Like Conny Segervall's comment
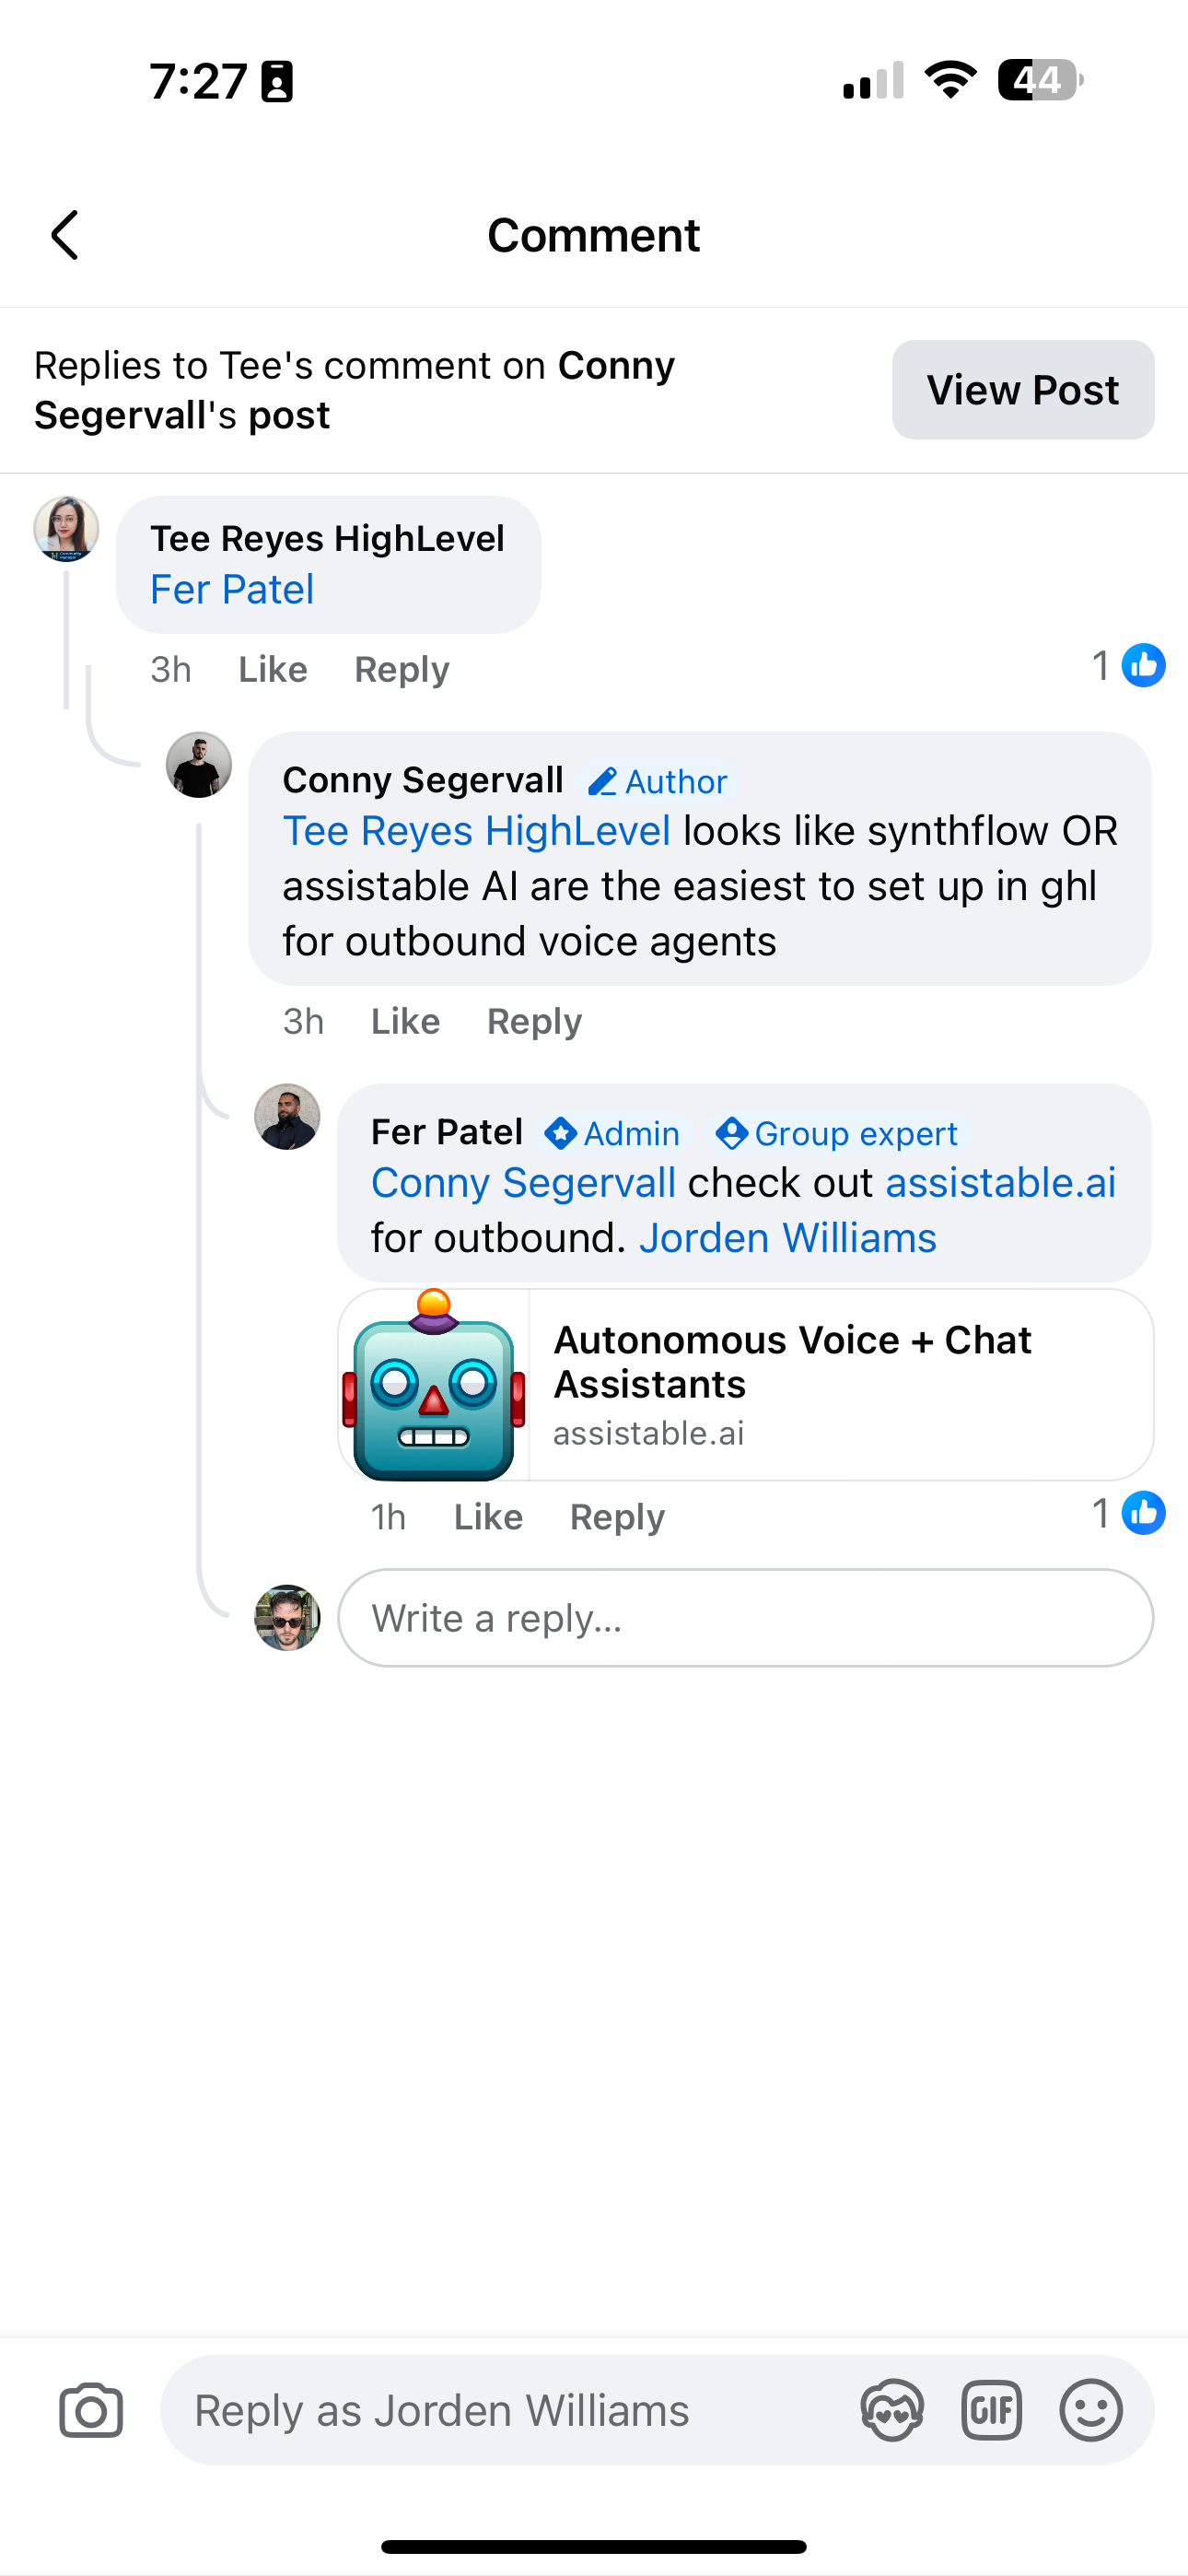The width and height of the screenshot is (1188, 2576). (404, 1021)
